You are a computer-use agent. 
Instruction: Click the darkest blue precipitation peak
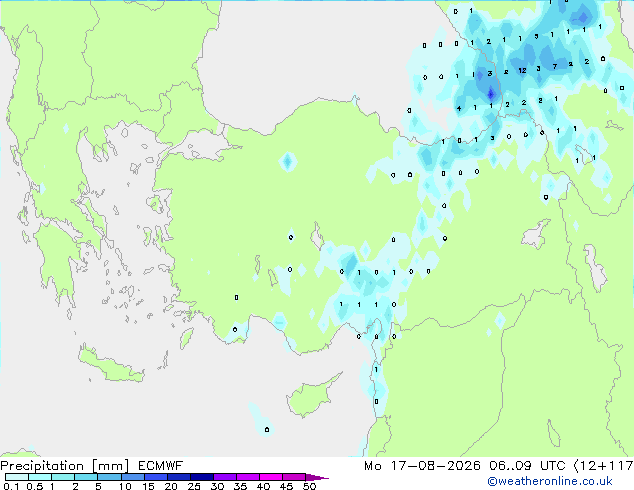tap(491, 94)
